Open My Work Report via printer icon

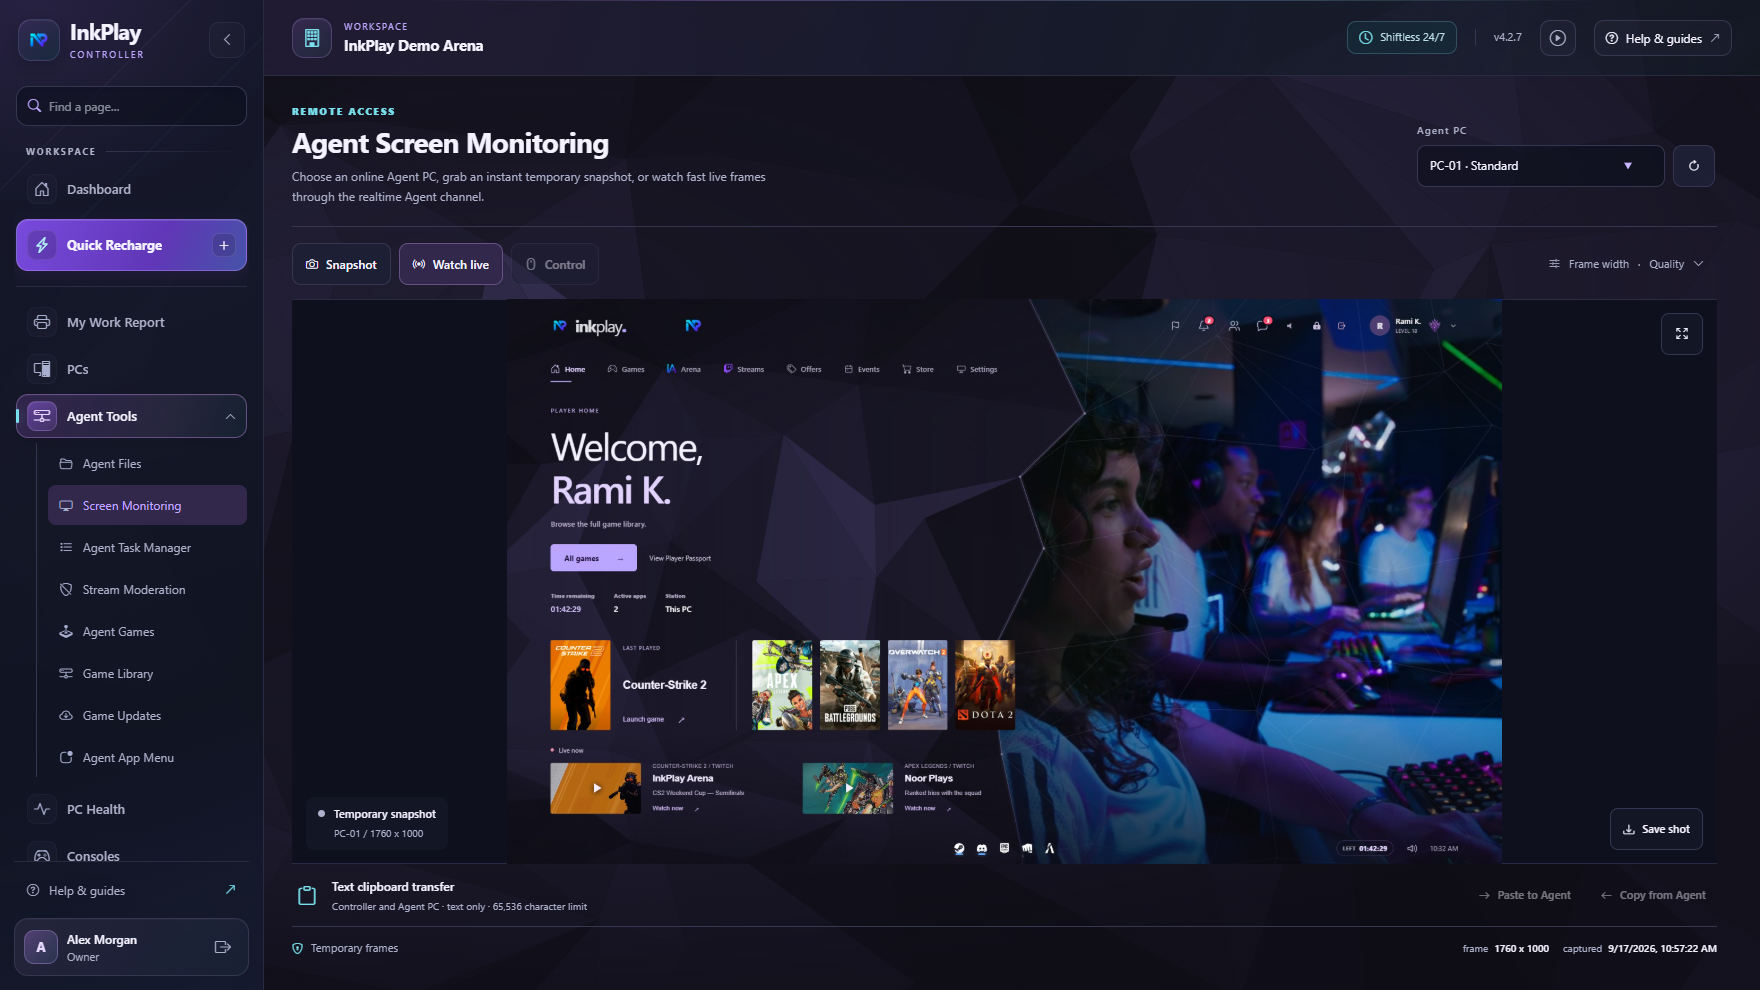(x=42, y=323)
